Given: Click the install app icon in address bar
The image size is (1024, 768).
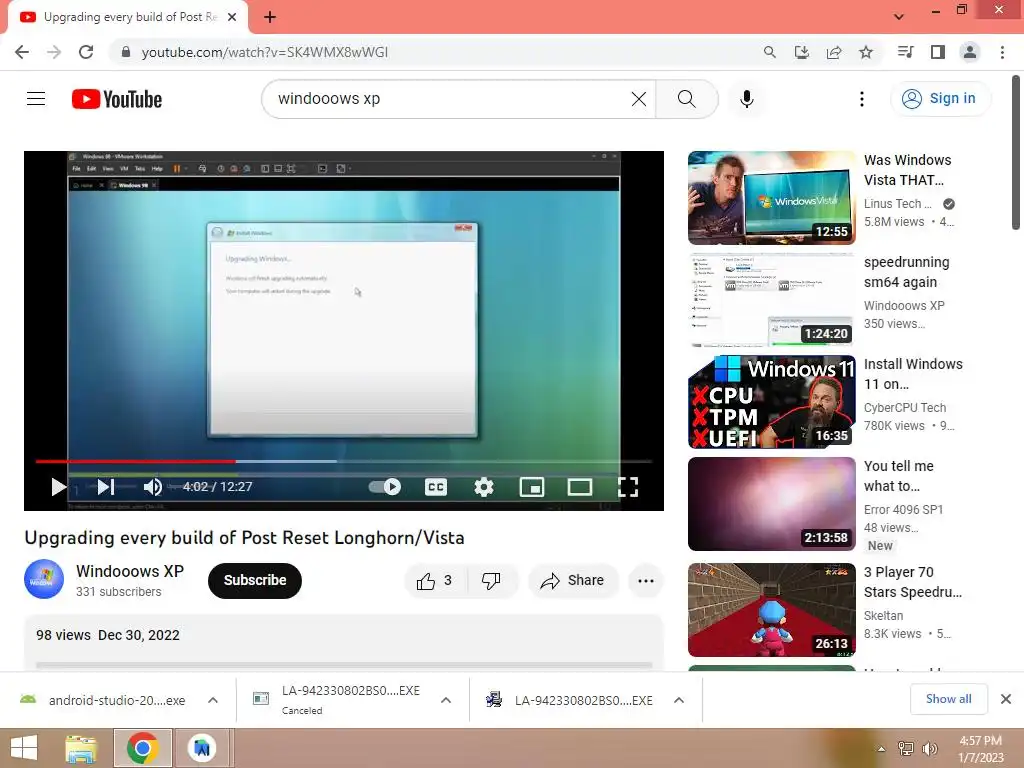Looking at the screenshot, I should 802,52.
